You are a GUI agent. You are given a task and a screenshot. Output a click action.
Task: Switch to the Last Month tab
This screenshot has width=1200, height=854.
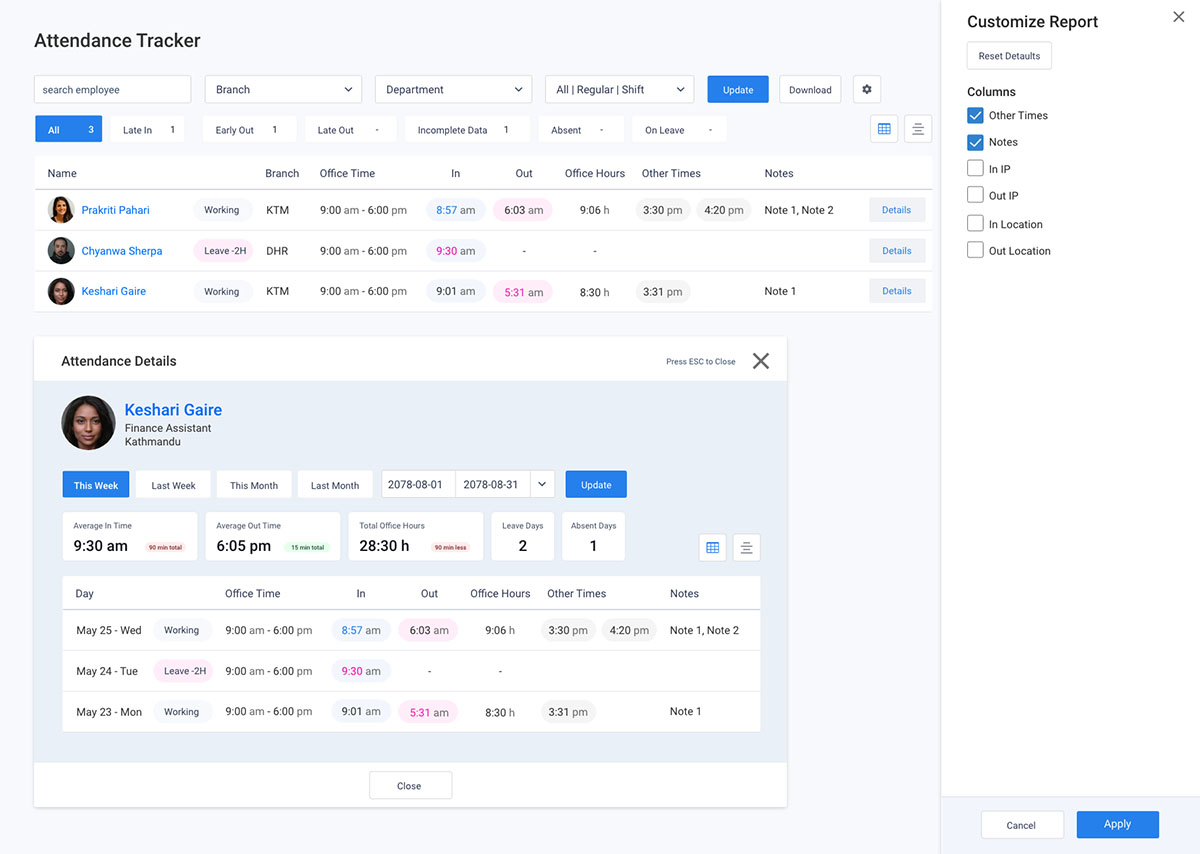tap(335, 484)
